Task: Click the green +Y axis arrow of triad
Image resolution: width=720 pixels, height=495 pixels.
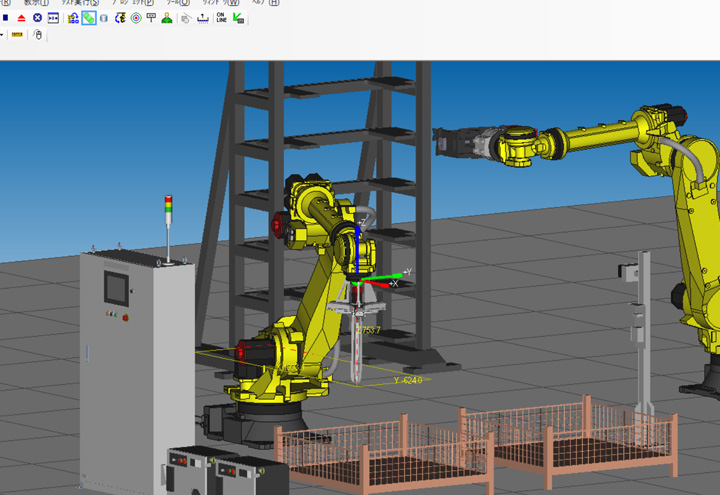Action: 383,276
